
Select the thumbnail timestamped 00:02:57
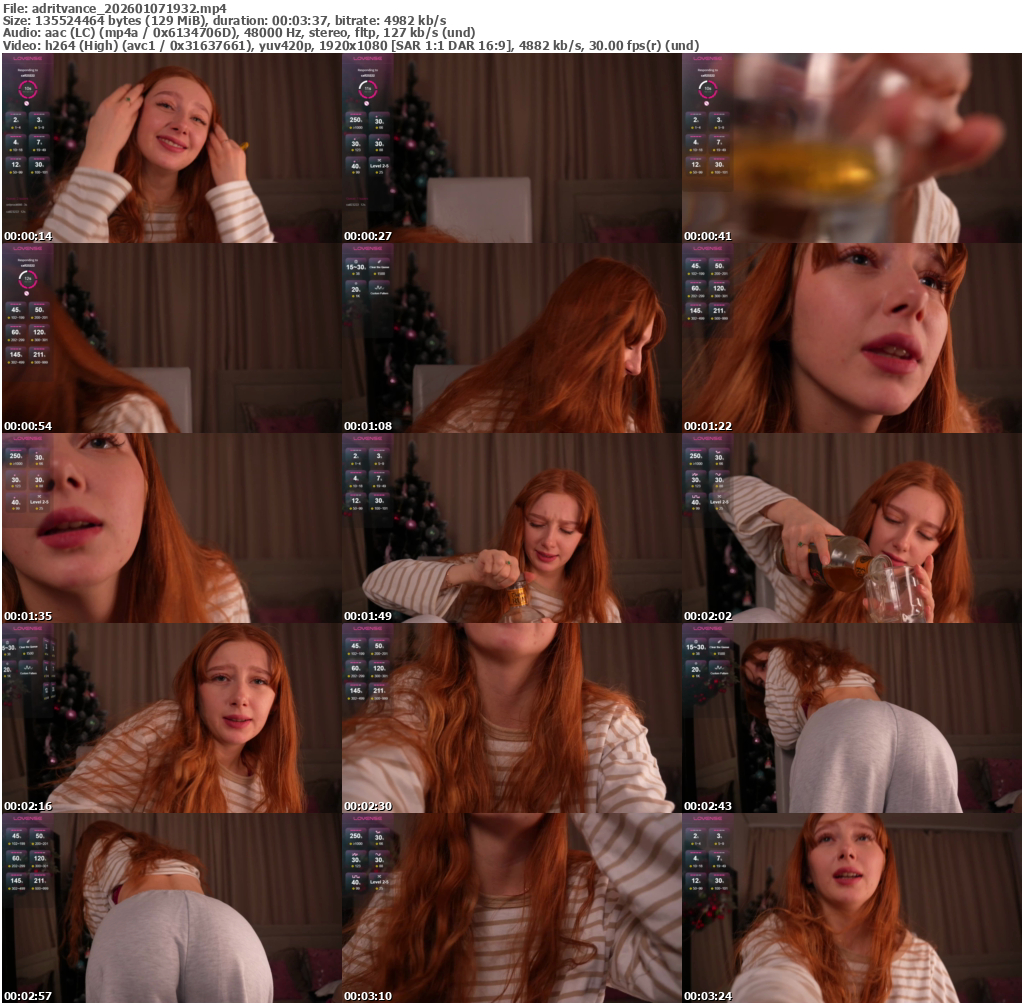[172, 908]
